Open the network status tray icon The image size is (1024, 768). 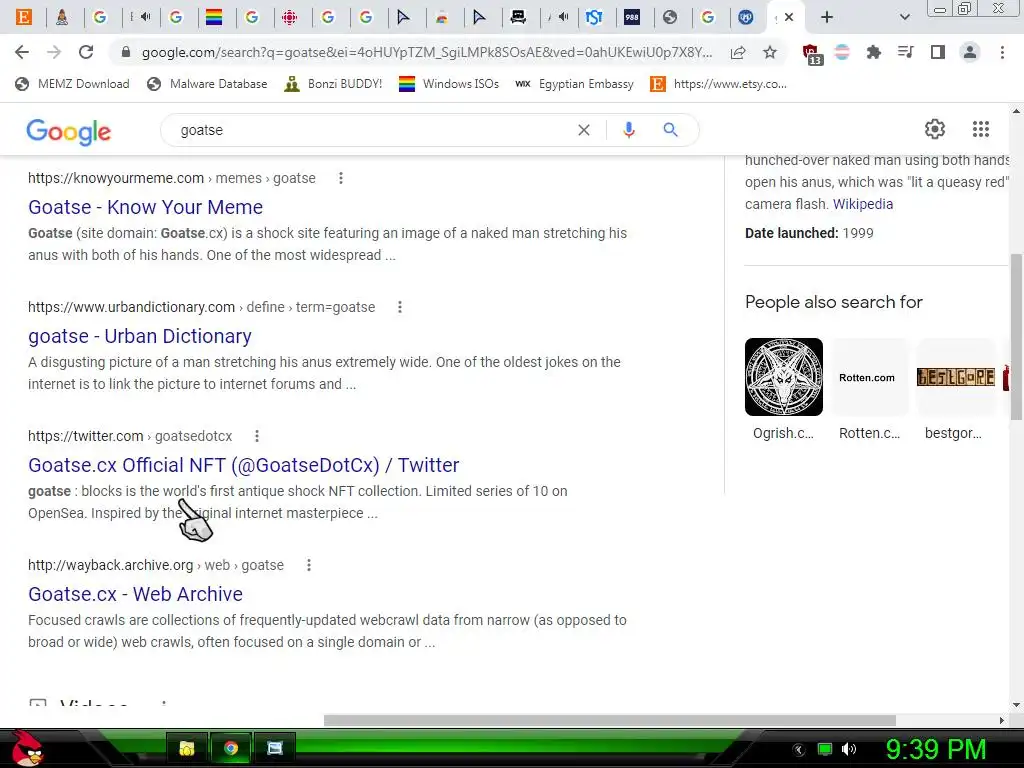click(825, 749)
